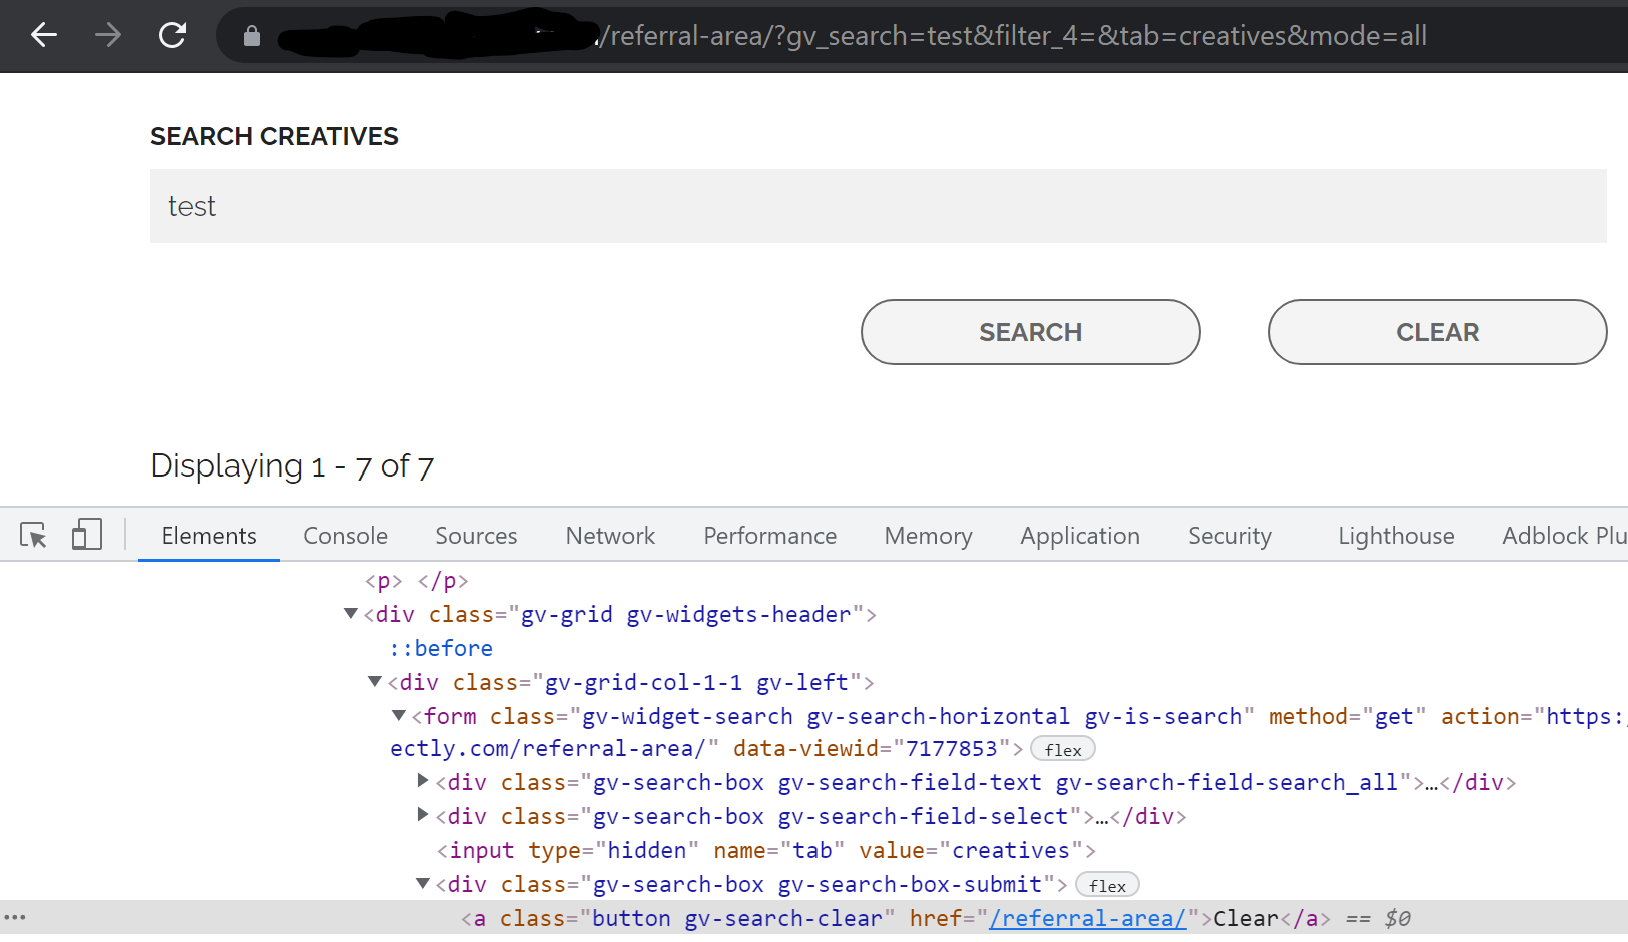
Task: Expand the gv-search-field-text div
Action: (422, 781)
